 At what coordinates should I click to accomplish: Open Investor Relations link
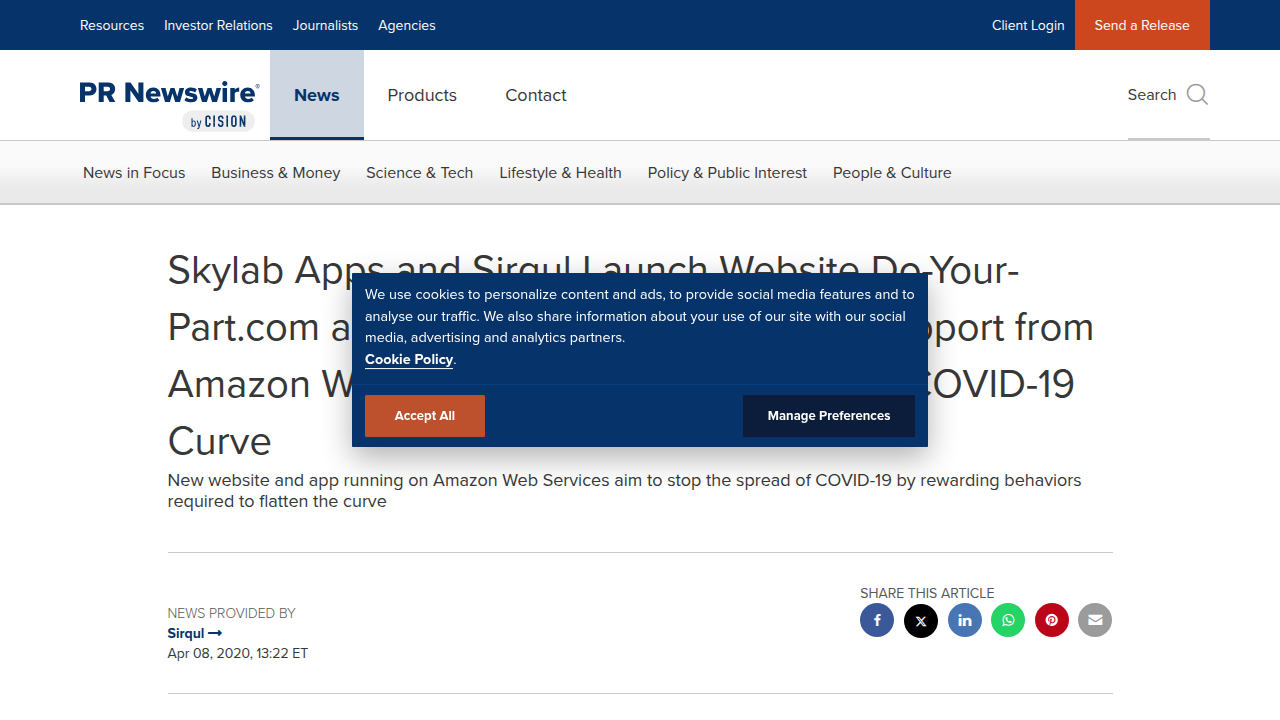[x=218, y=25]
